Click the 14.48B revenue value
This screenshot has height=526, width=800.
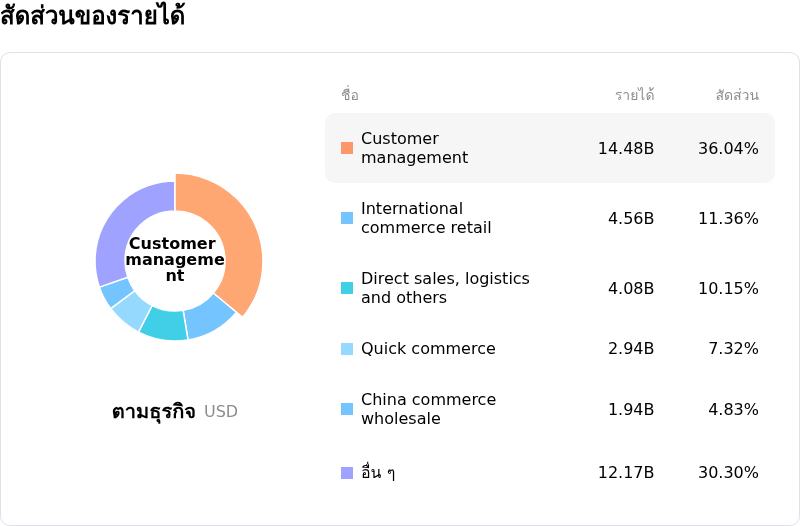click(x=626, y=148)
